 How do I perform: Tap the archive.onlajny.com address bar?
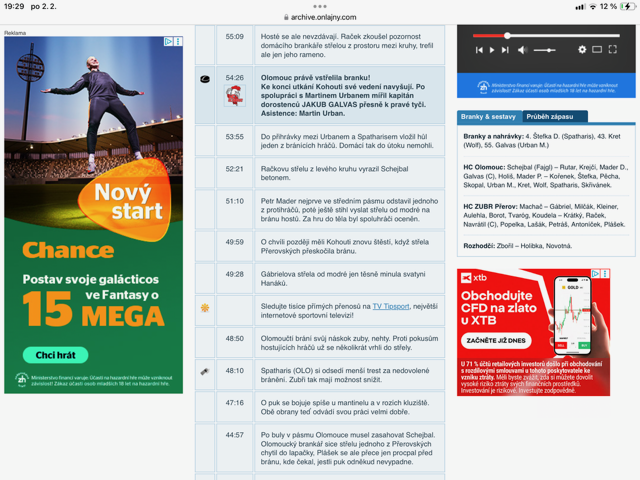click(x=320, y=17)
